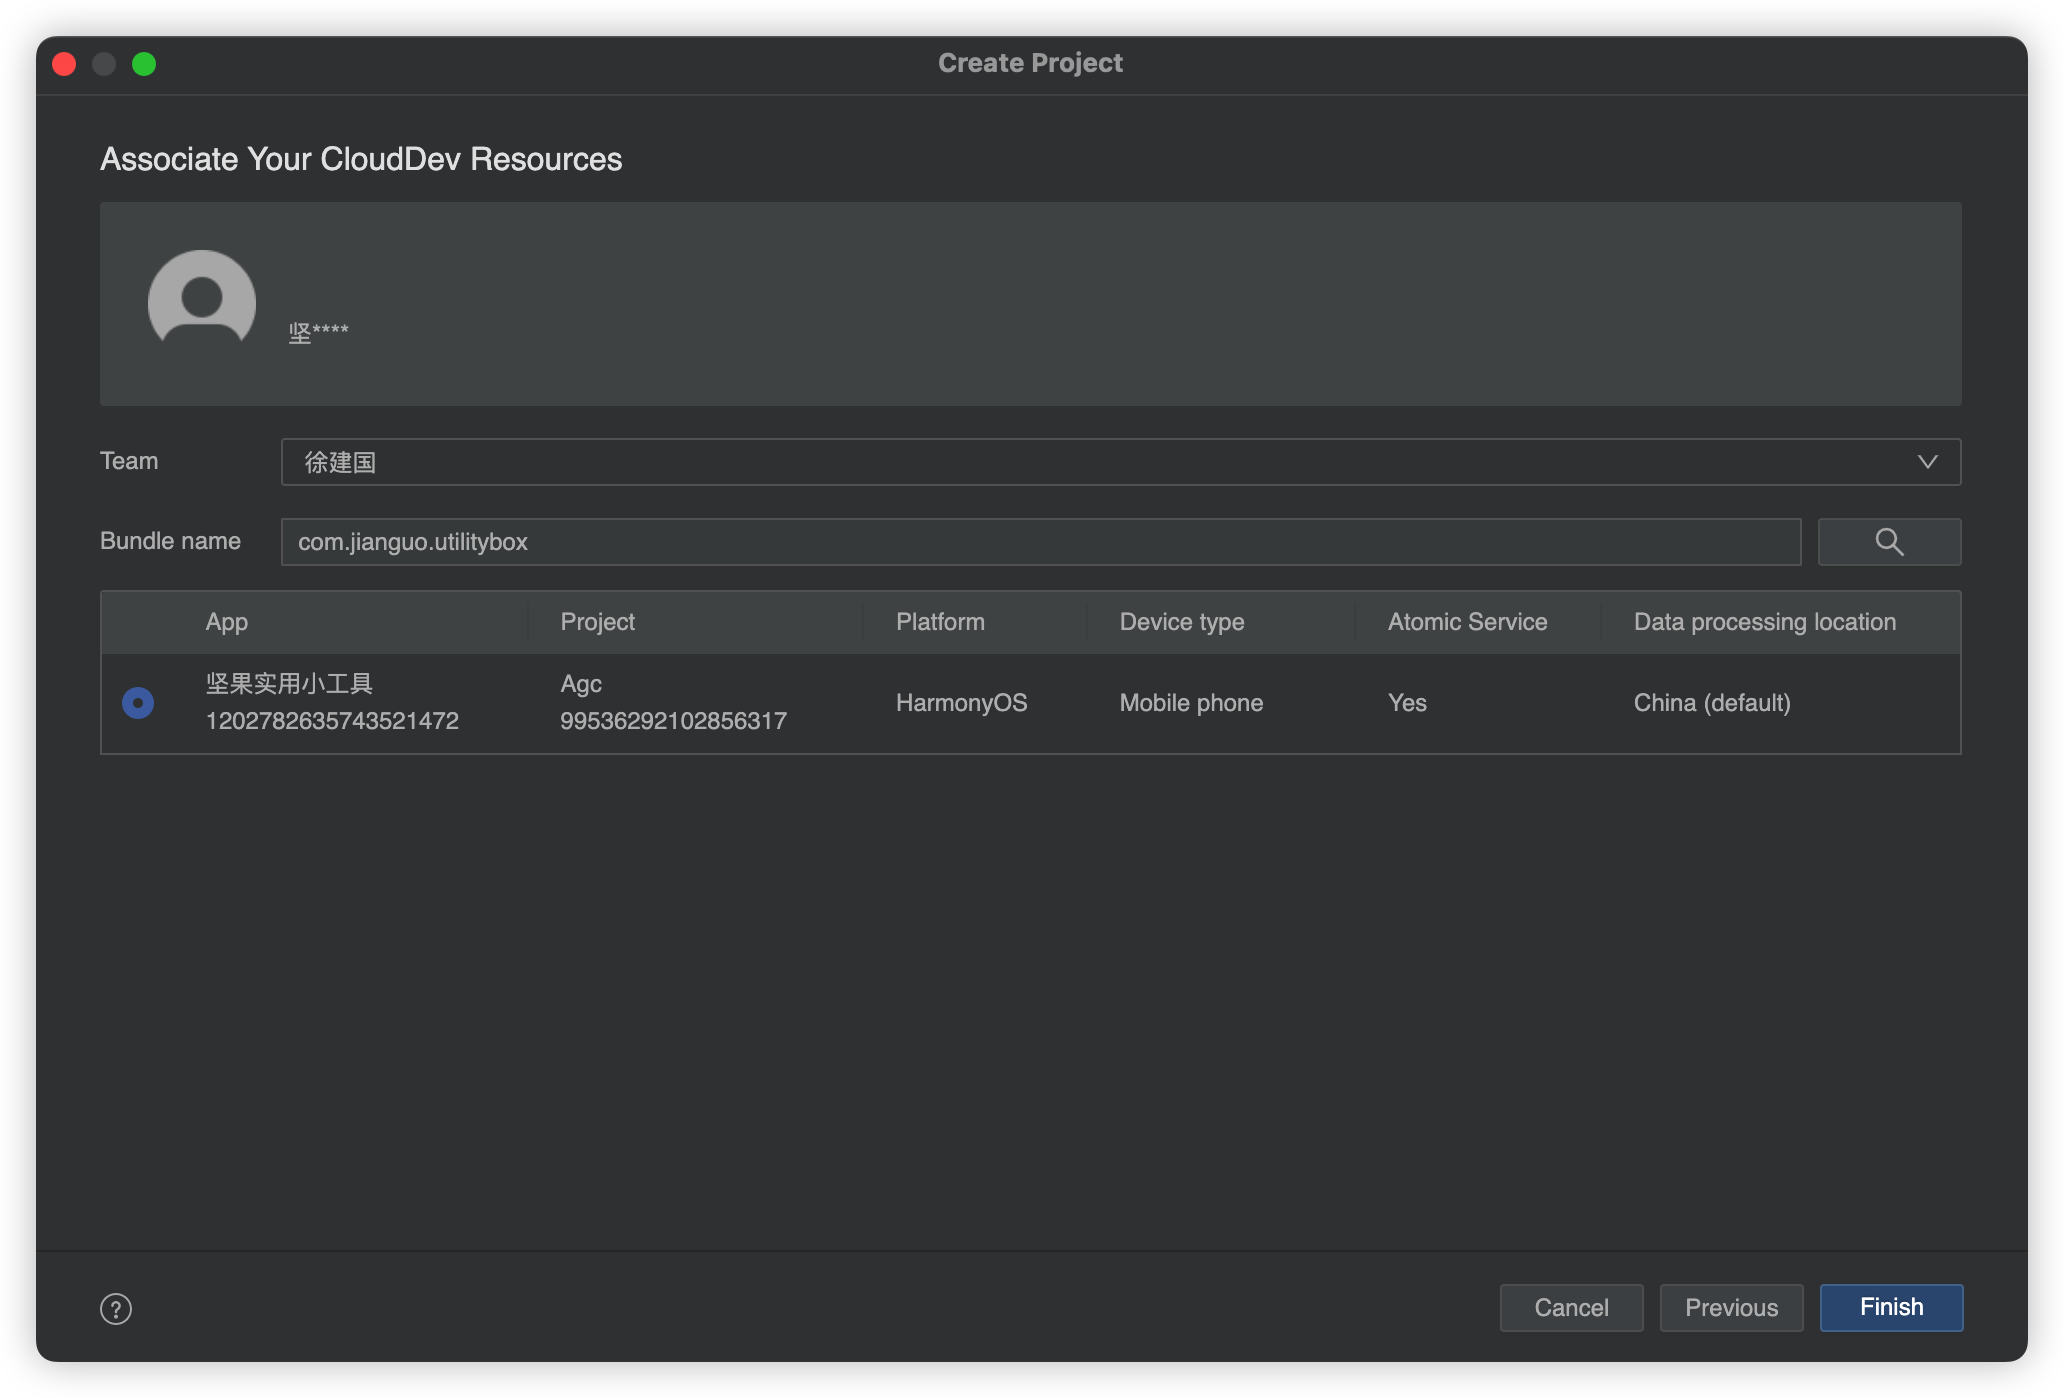Click the macOS yellow minimize button

105,62
